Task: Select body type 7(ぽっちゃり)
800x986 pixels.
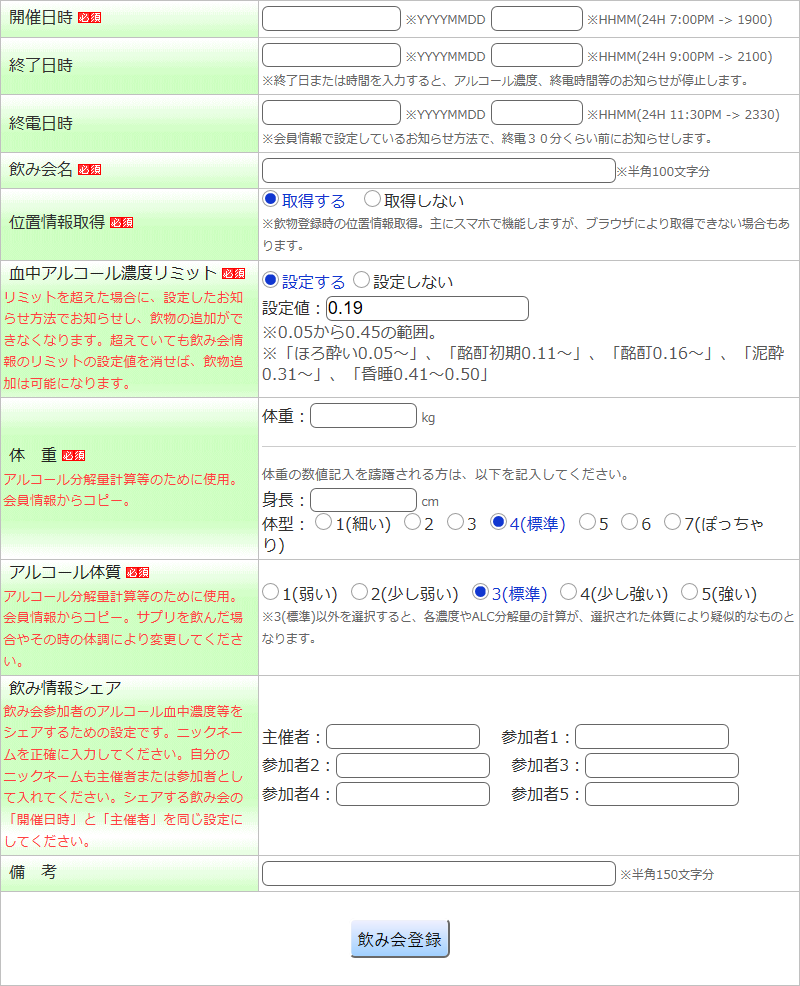Action: [x=673, y=523]
